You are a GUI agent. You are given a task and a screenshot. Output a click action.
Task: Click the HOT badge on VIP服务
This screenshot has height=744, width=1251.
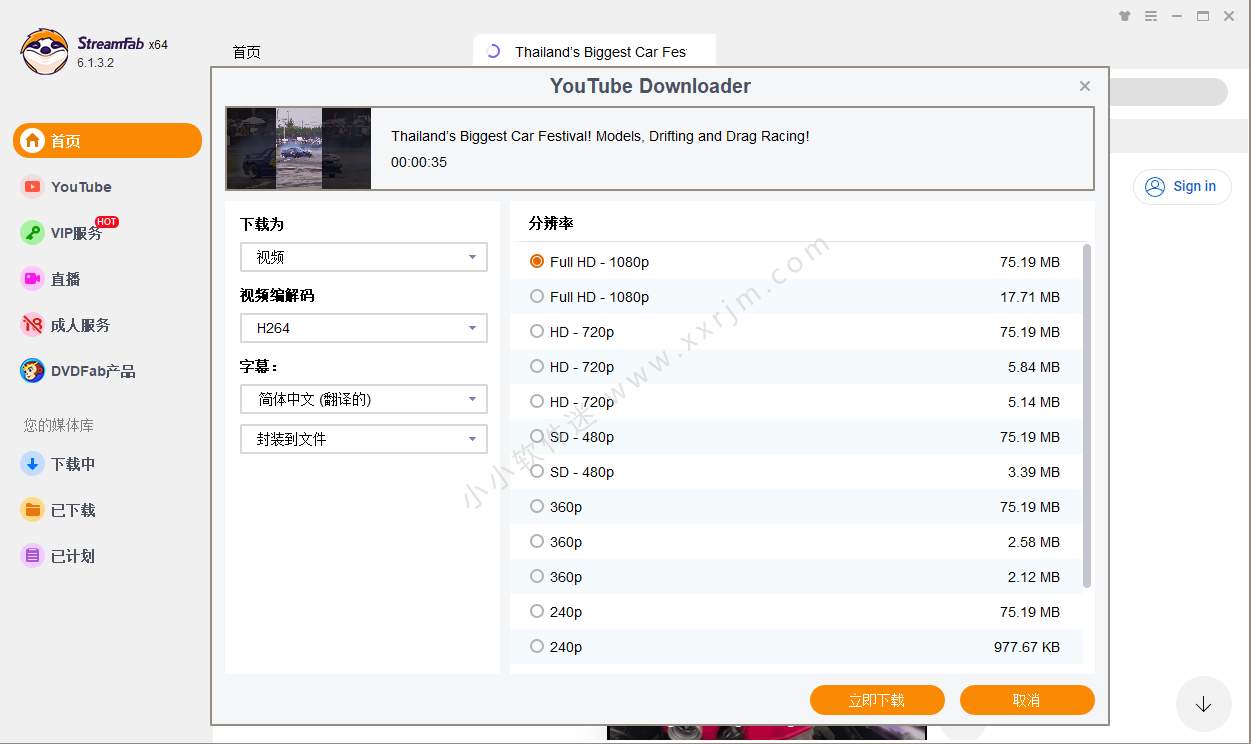(x=107, y=222)
